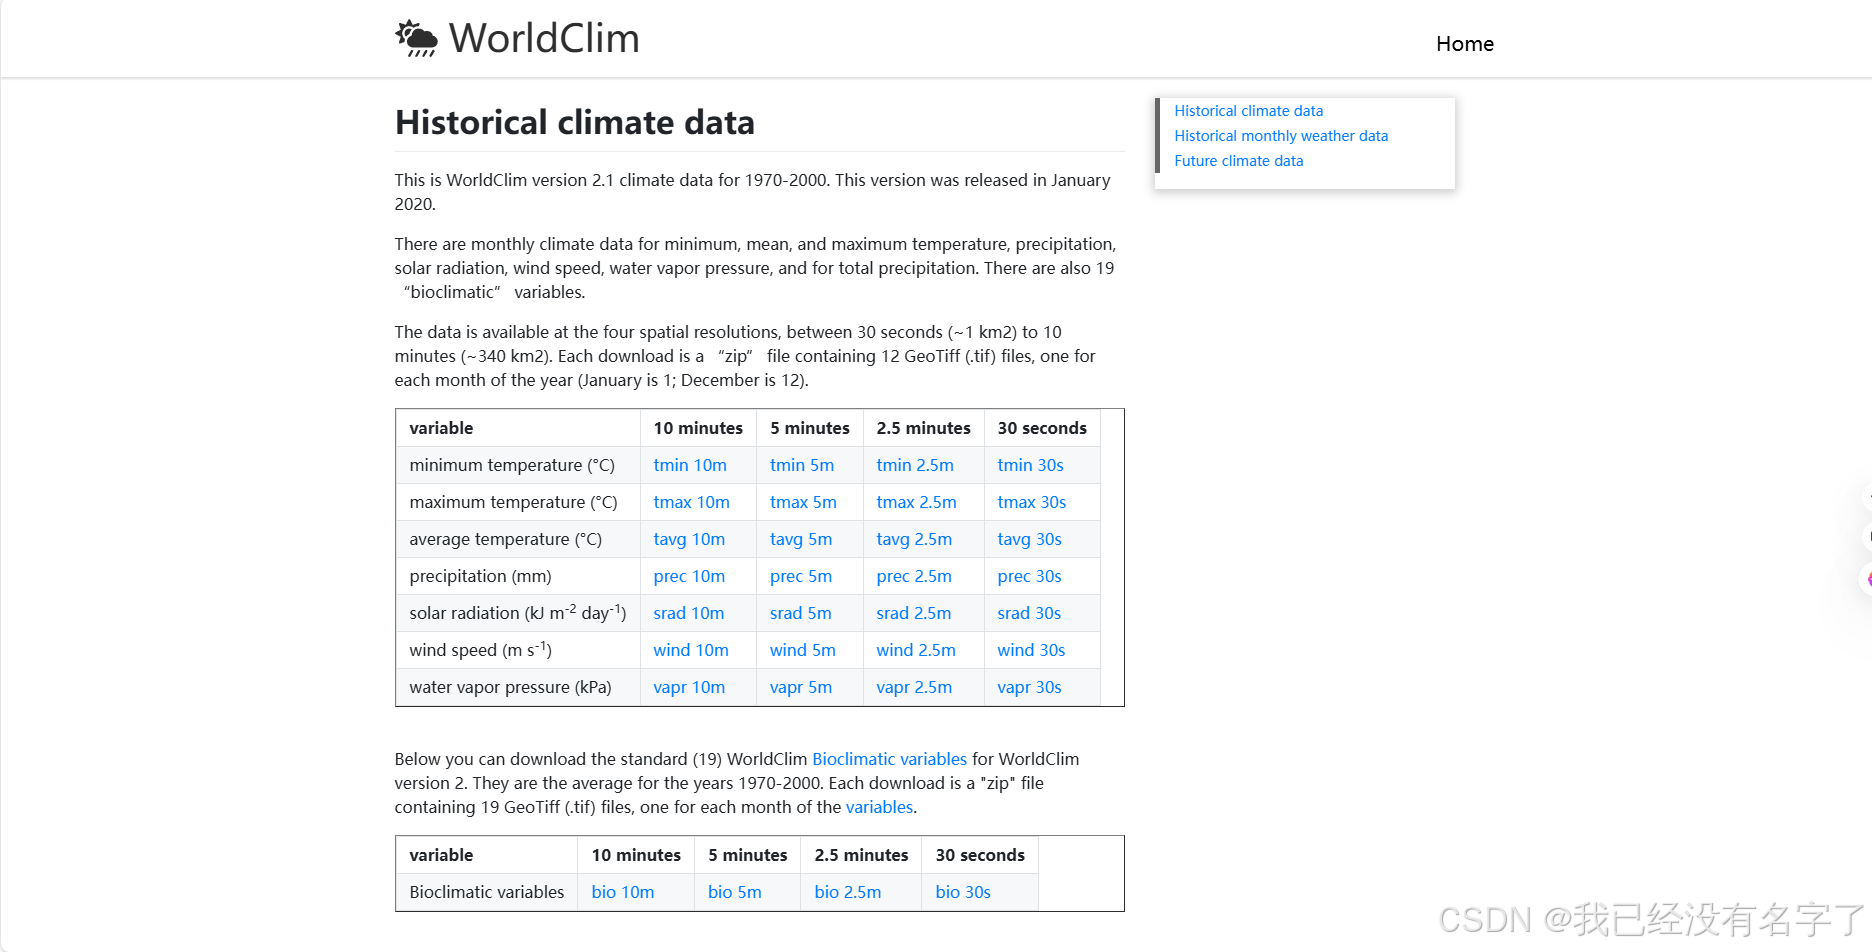Open the 'Historical monthly weather data' sidebar link

(1281, 136)
